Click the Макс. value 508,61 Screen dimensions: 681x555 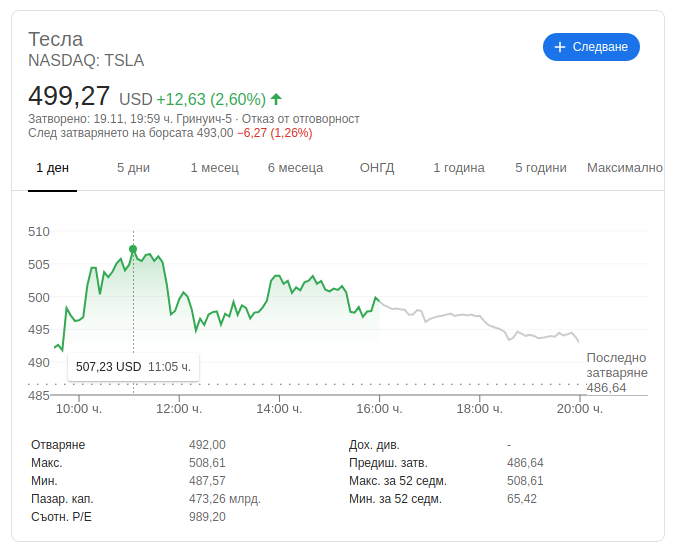[207, 463]
